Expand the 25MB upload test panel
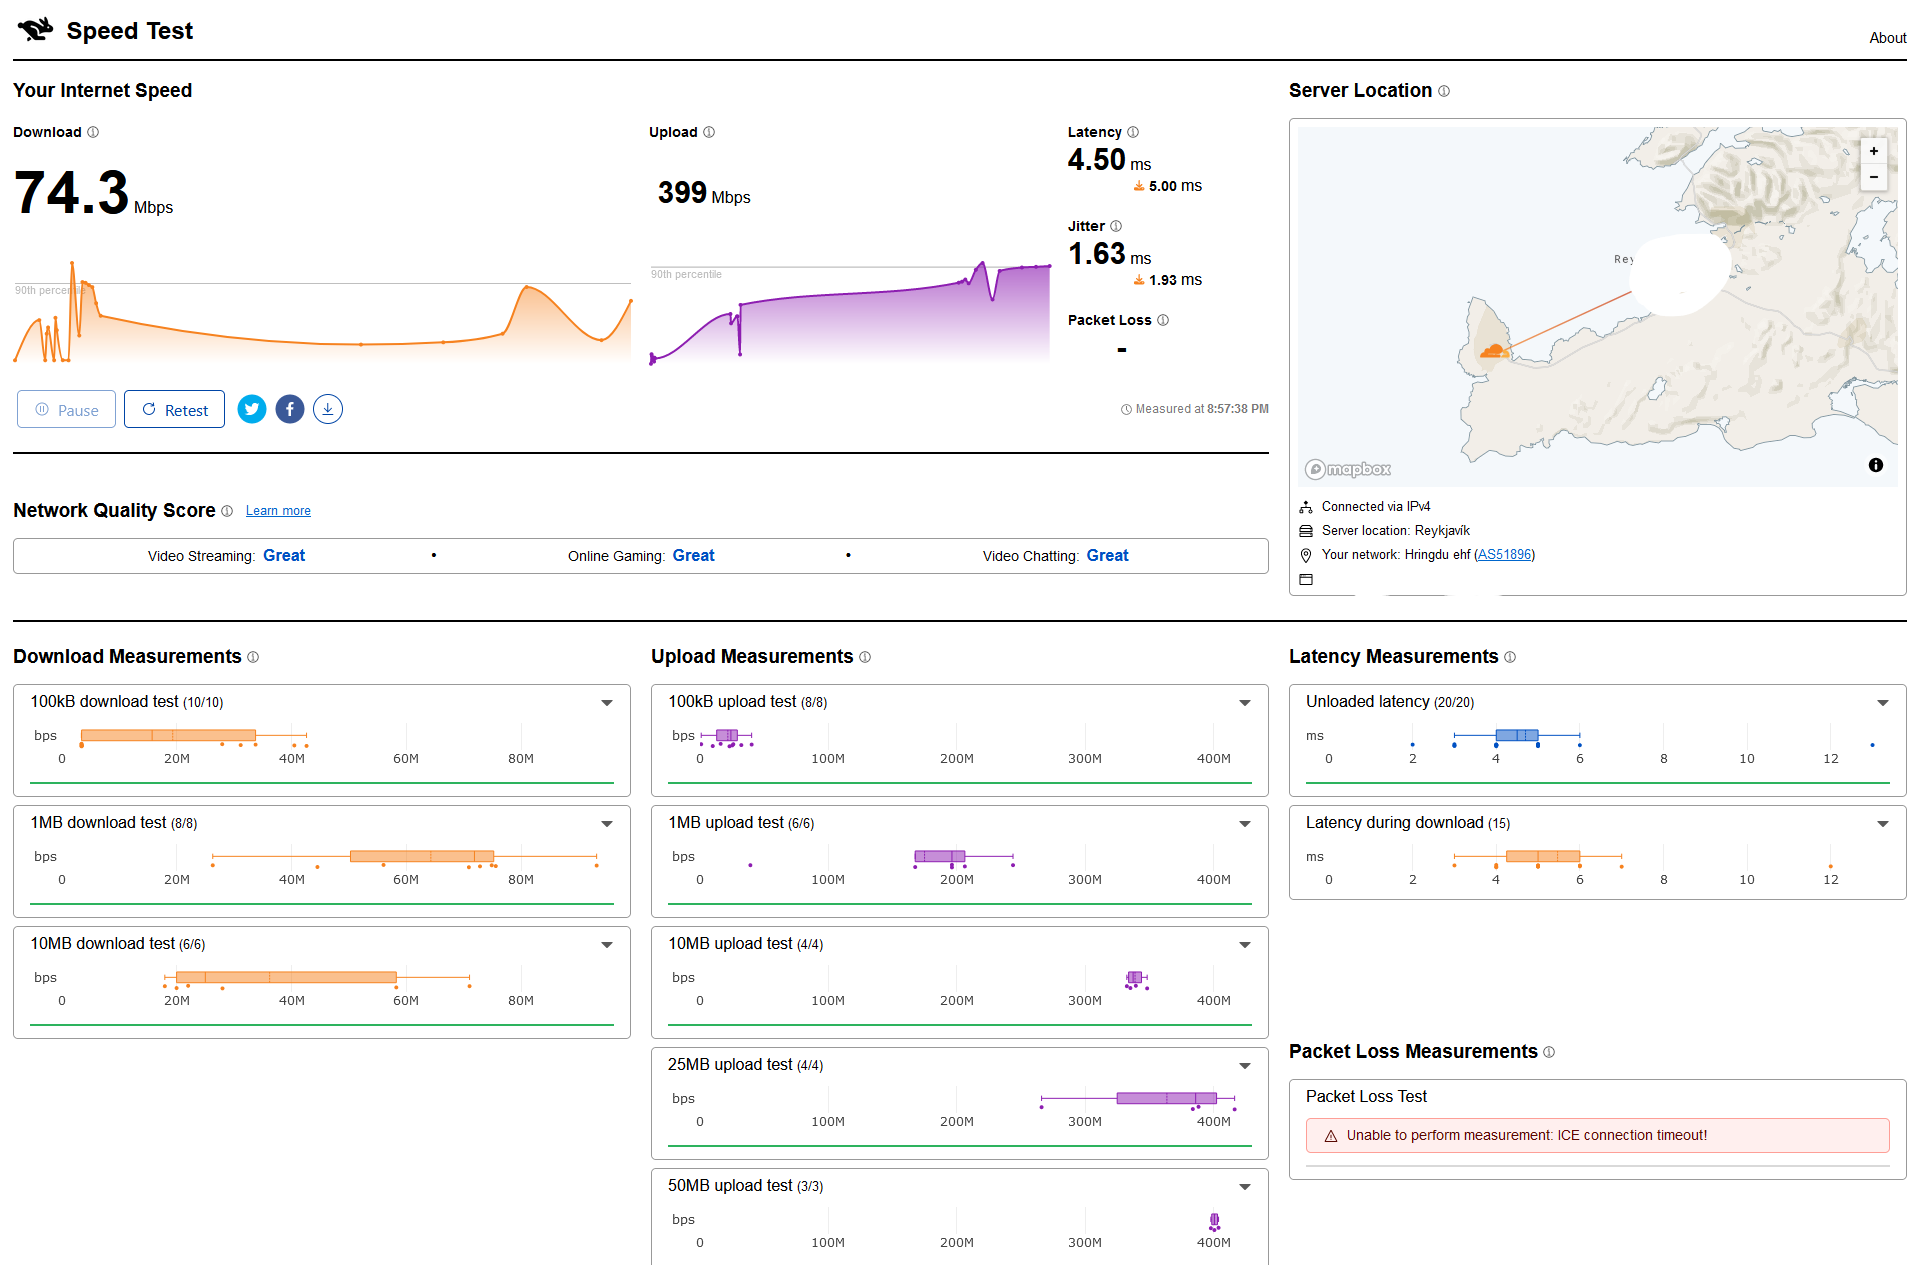The height and width of the screenshot is (1265, 1911). (1244, 1066)
